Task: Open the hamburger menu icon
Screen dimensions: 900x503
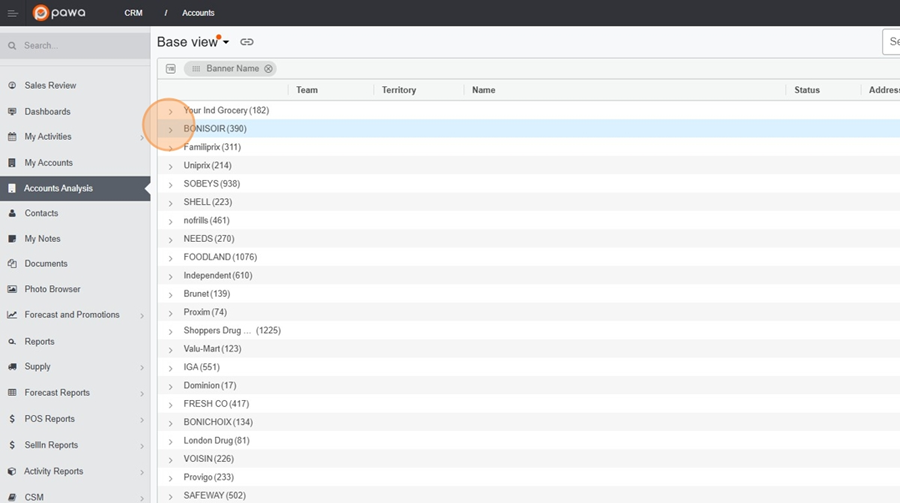Action: [x=12, y=13]
